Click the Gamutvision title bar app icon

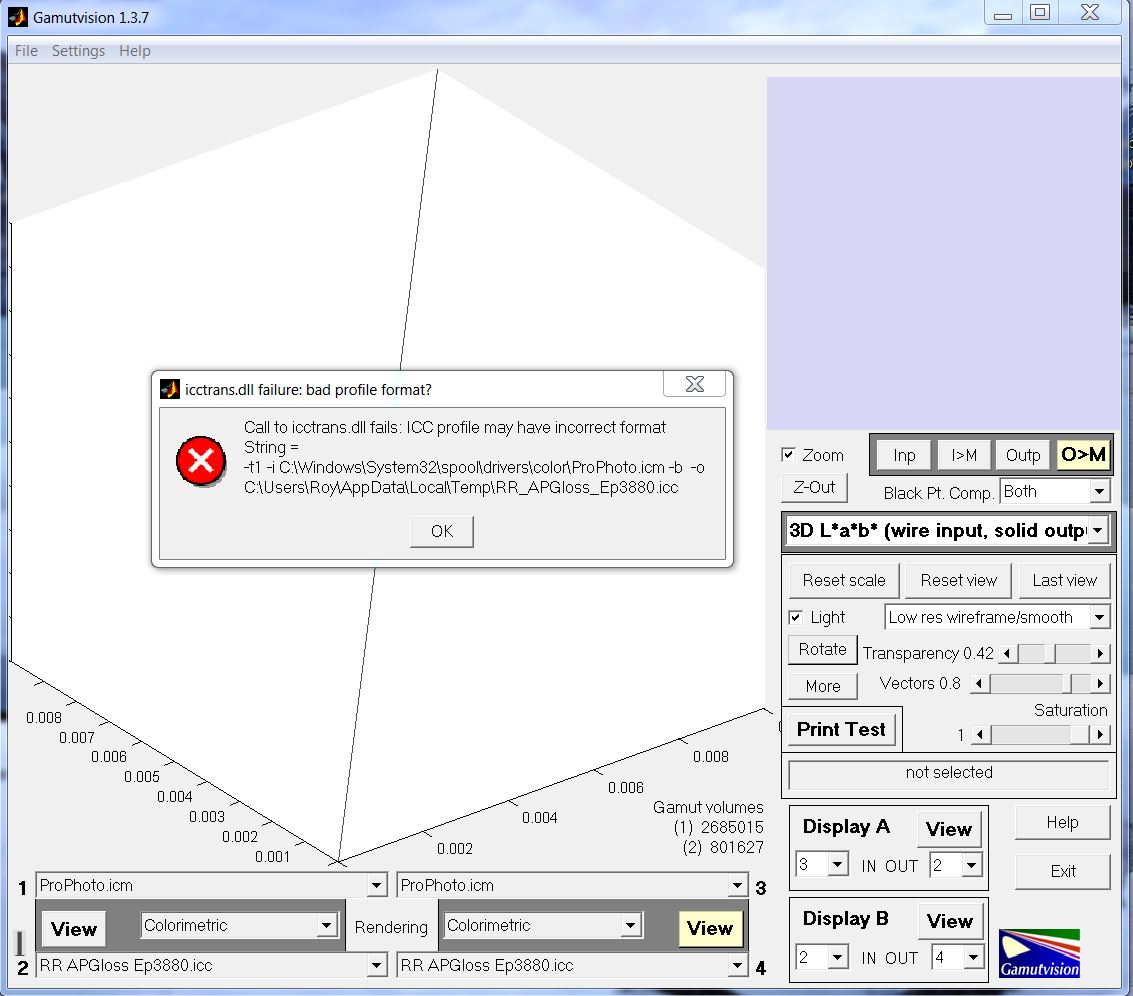[18, 17]
